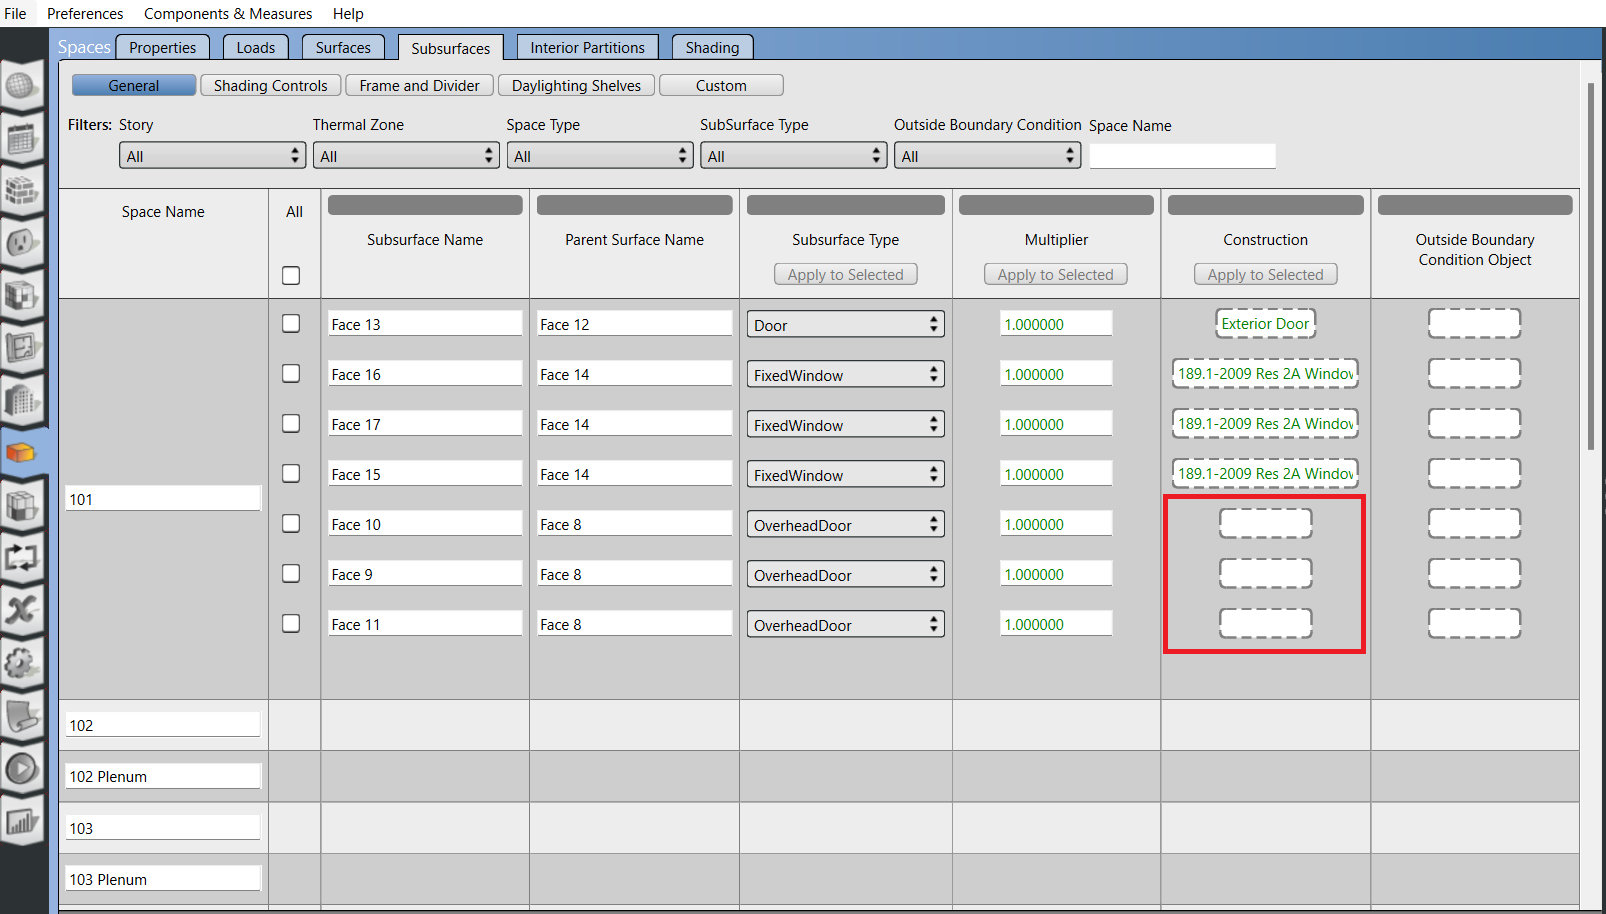Open the Thermal Zone filter dropdown
The image size is (1606, 914).
(406, 156)
